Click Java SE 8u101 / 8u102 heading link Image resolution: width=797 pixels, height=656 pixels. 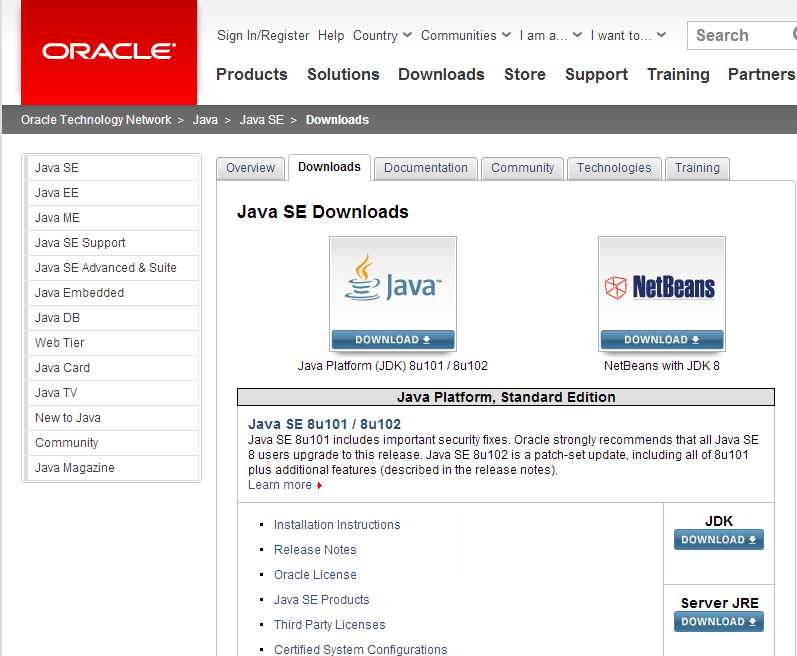[x=324, y=424]
